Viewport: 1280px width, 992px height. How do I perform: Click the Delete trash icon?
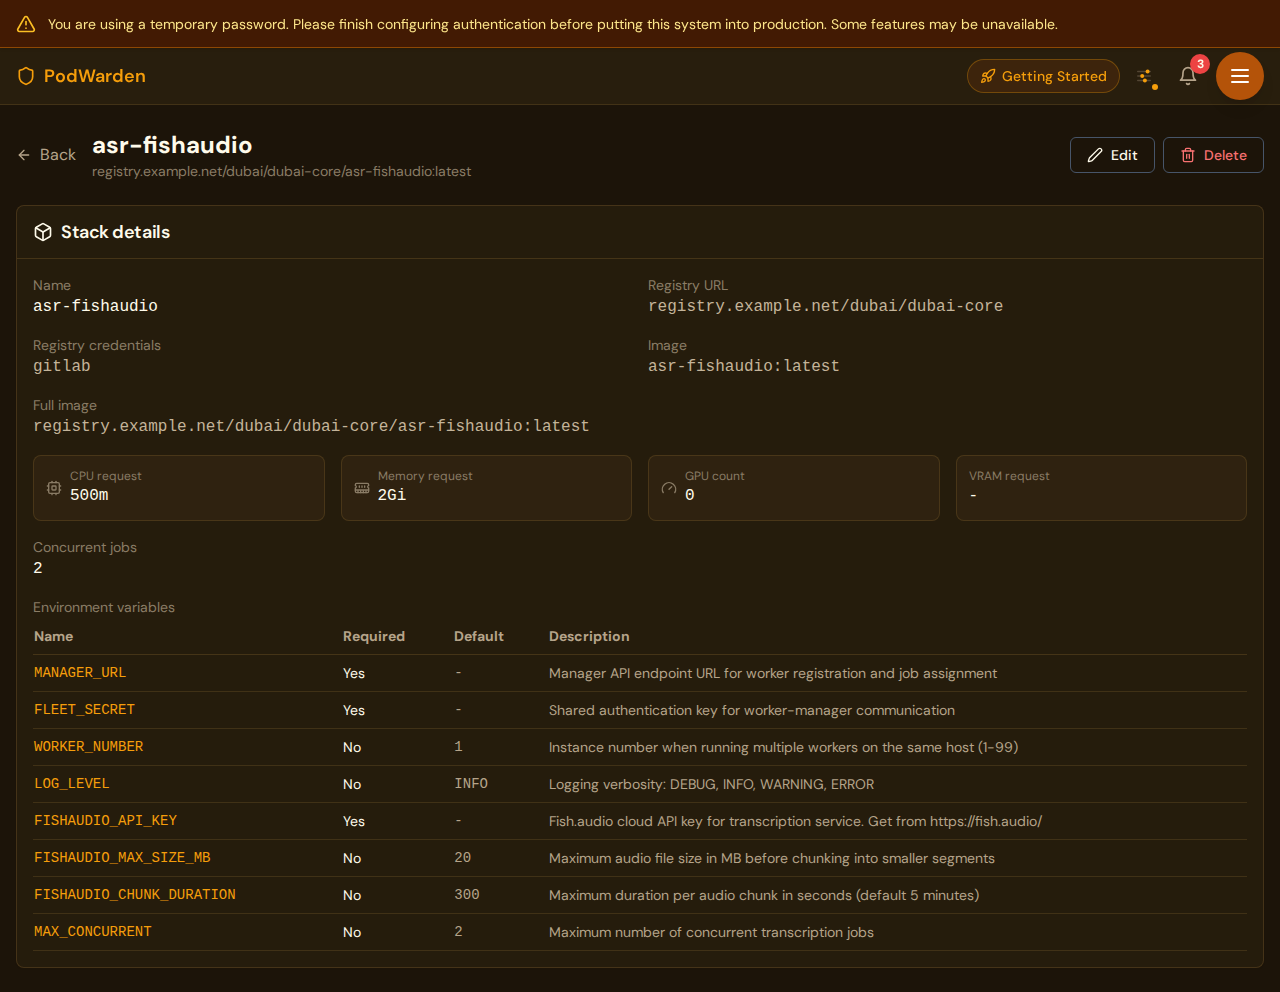(1187, 155)
